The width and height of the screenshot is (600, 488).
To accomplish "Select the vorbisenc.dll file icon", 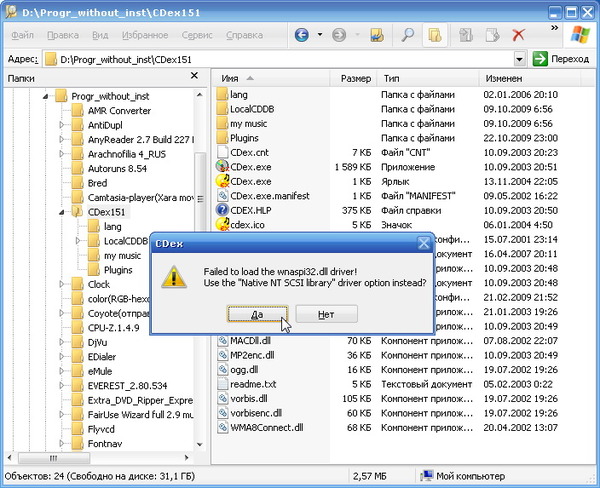I will point(222,413).
